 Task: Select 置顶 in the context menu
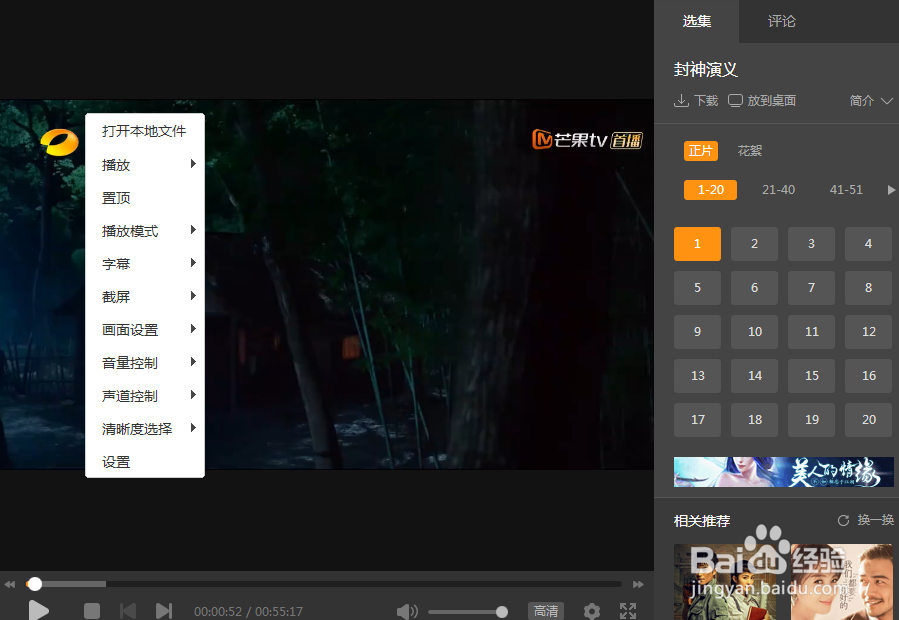click(x=144, y=198)
